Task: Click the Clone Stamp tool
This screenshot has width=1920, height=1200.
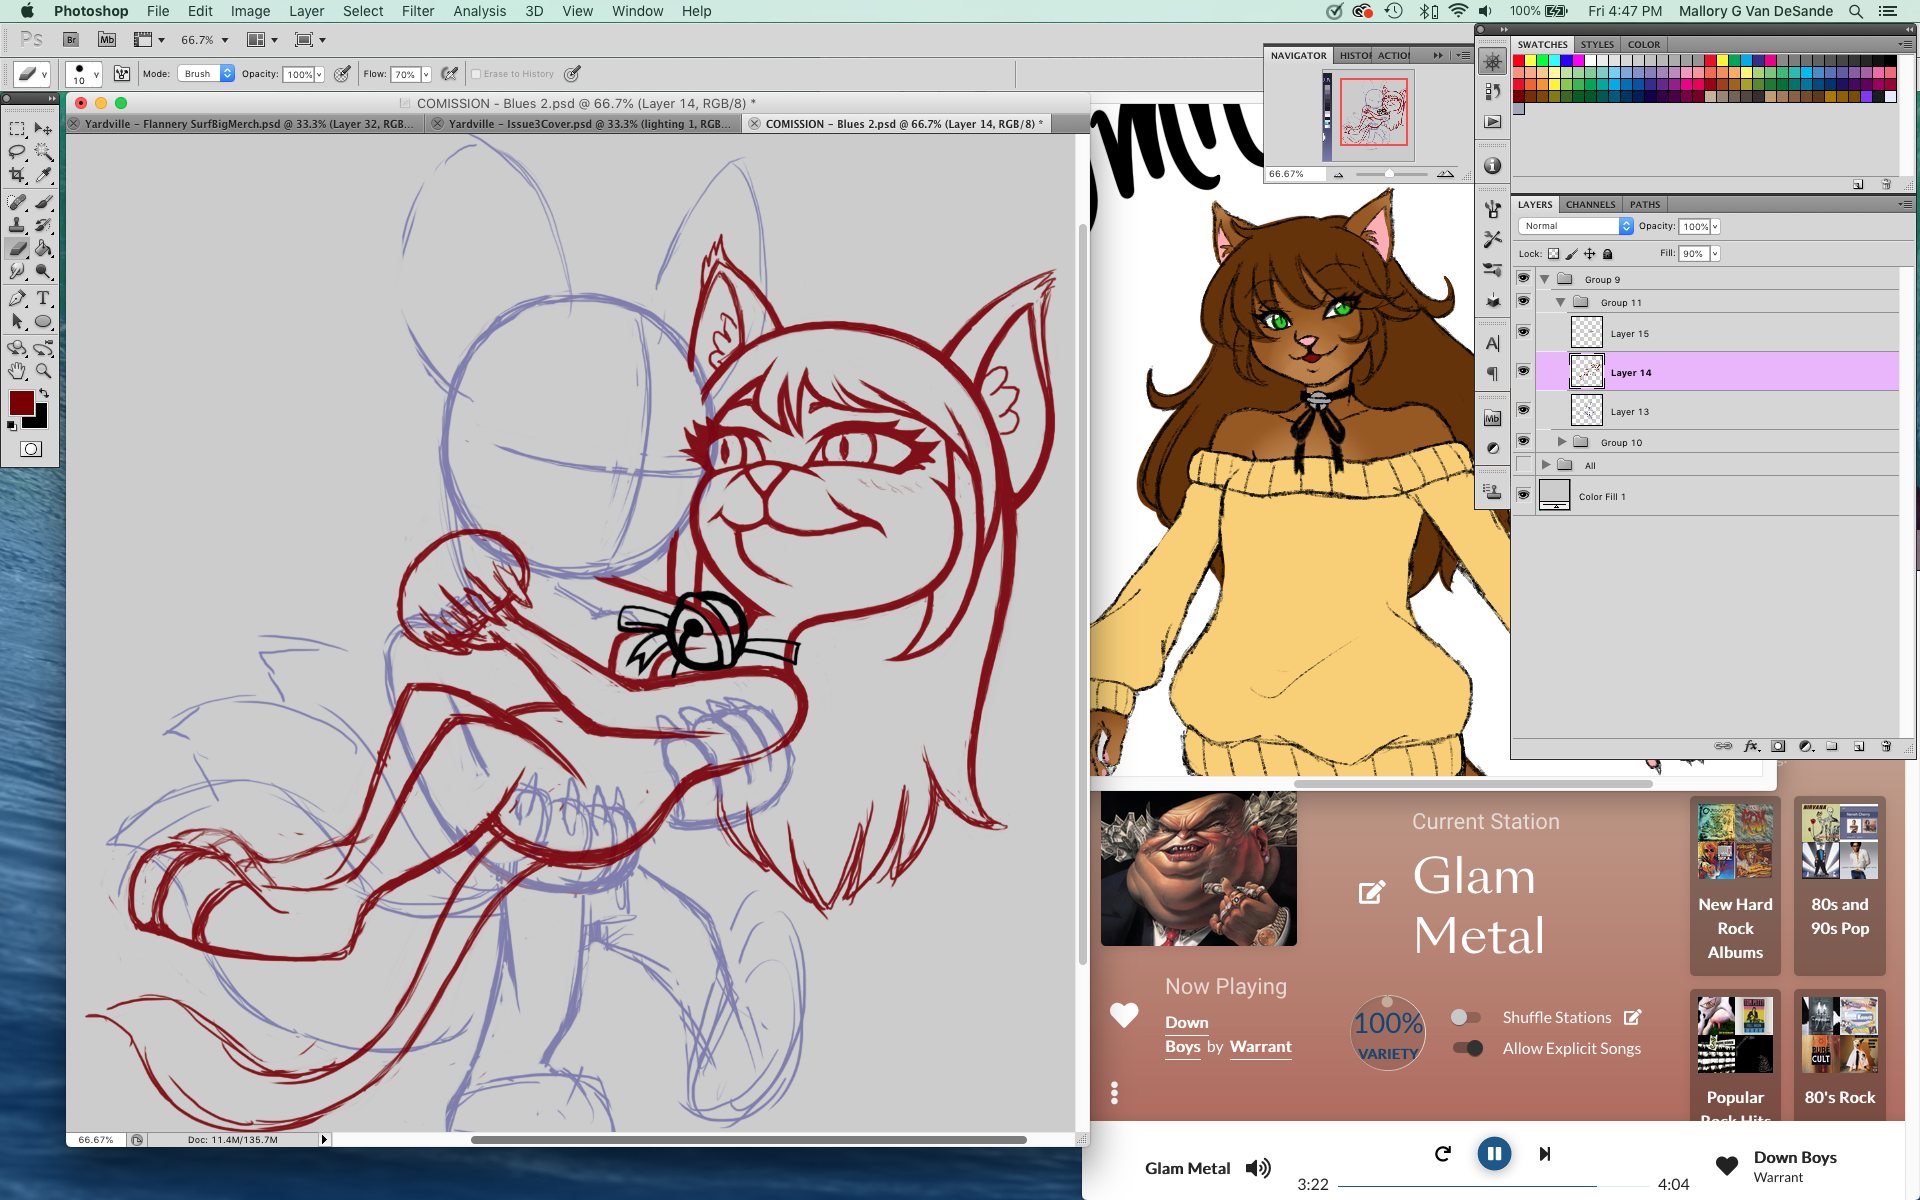Action: click(17, 225)
